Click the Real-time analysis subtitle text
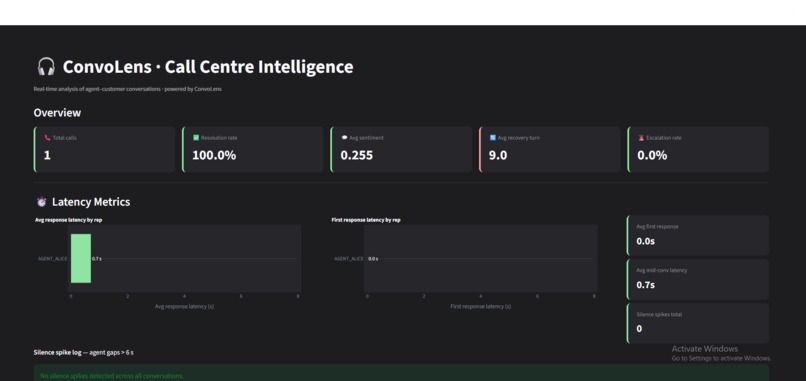 [x=127, y=89]
